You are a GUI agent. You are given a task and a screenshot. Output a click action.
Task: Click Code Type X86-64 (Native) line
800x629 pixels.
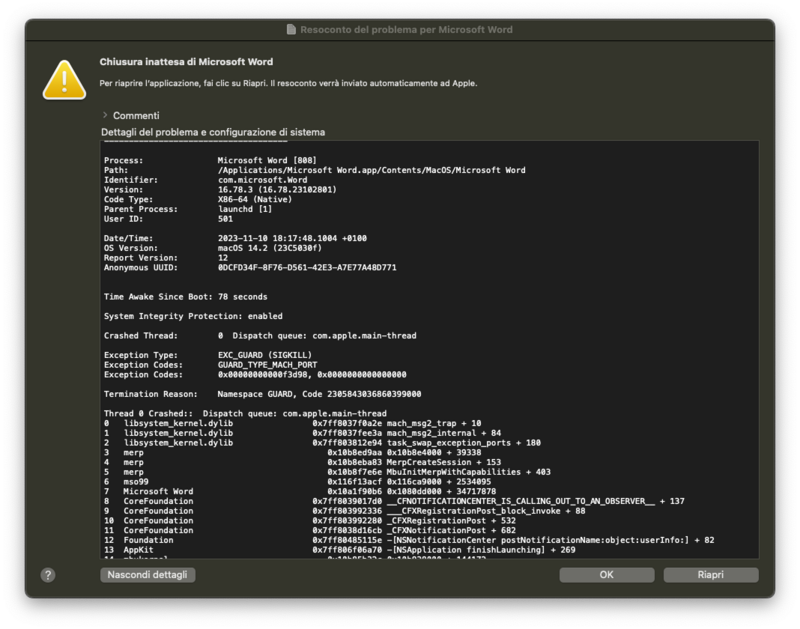coord(198,199)
